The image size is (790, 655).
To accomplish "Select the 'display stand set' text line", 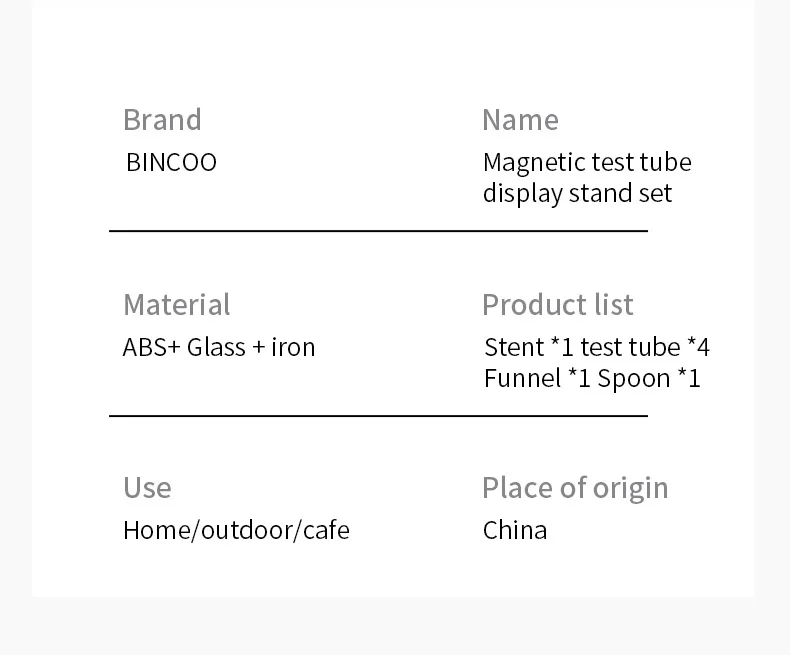I will pos(577,193).
